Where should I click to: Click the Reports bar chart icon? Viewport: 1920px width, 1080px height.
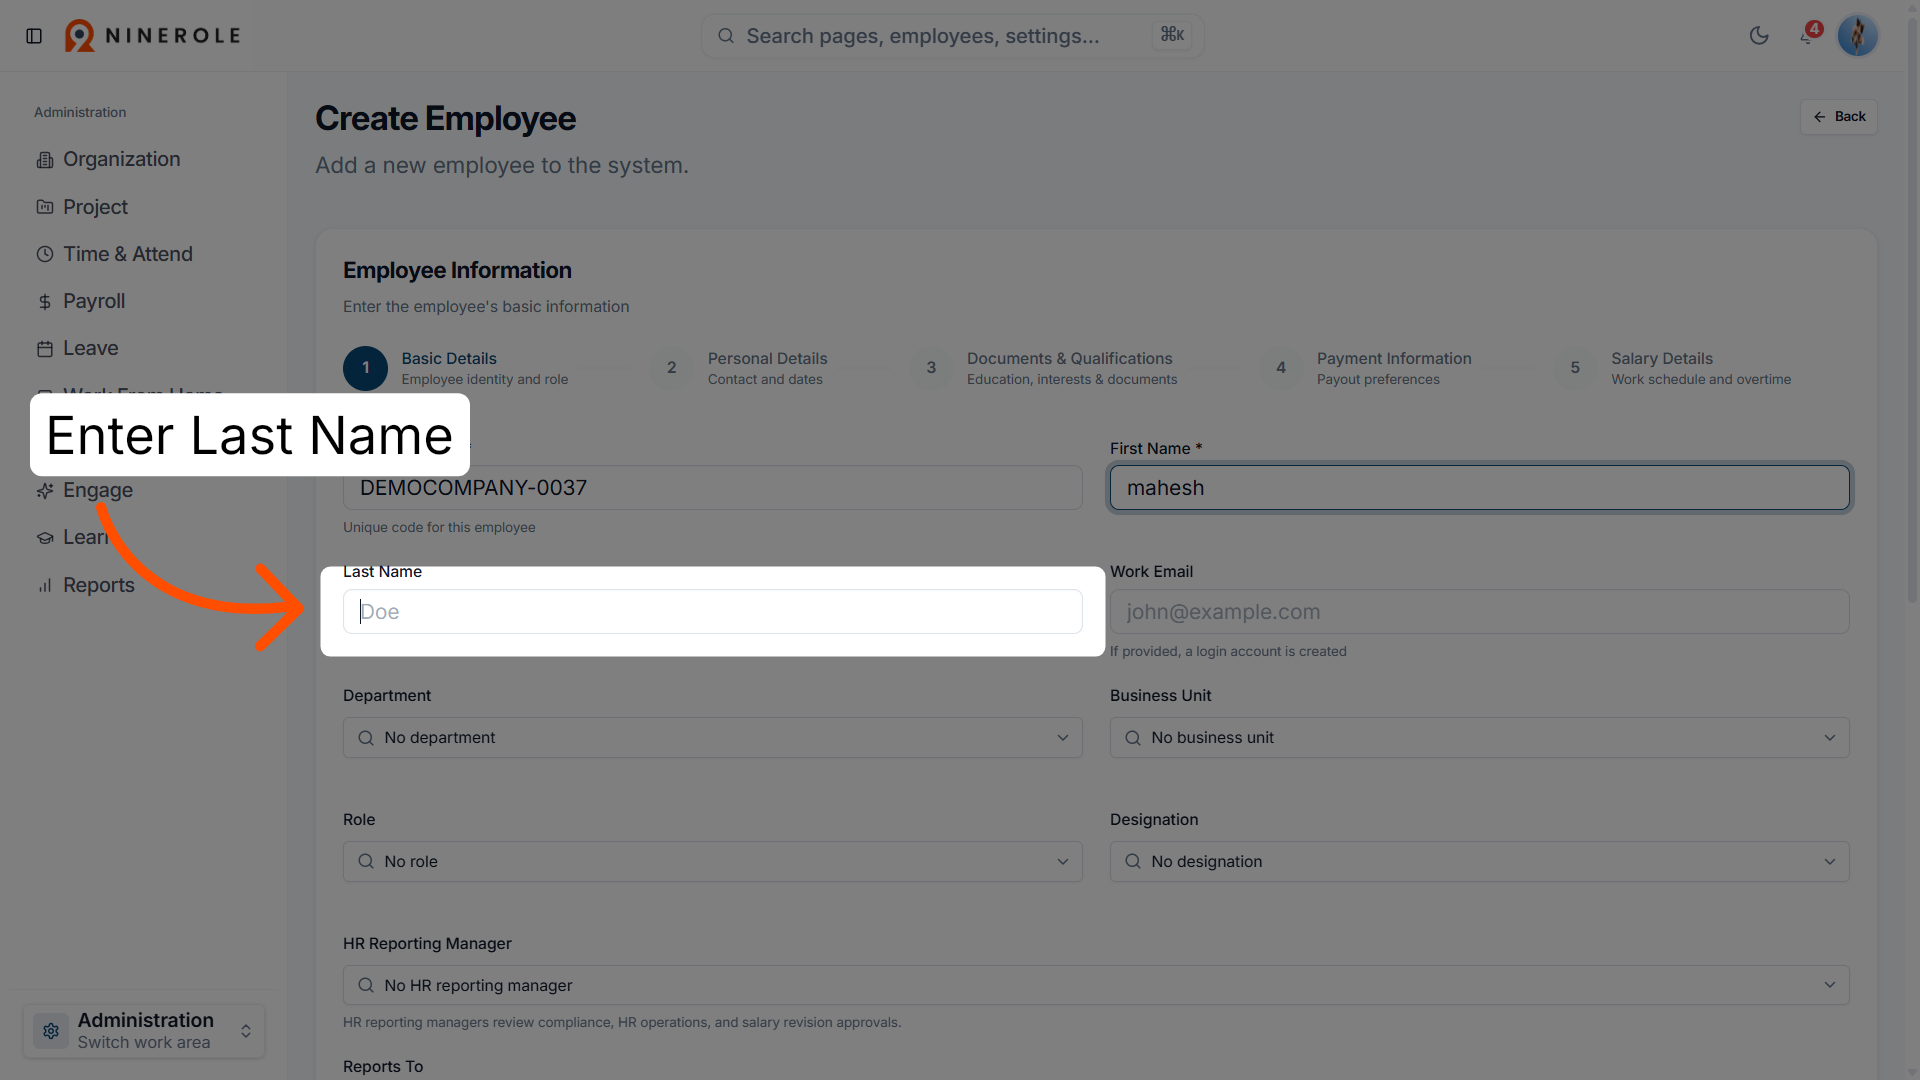(x=45, y=585)
